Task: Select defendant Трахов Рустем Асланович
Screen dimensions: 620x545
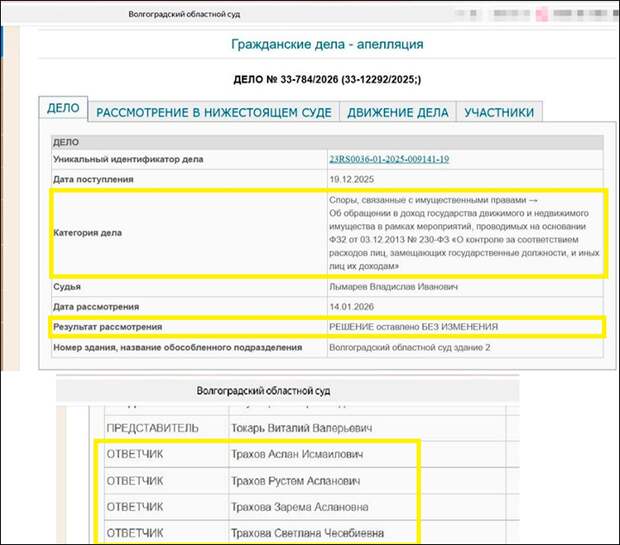Action: tap(295, 481)
